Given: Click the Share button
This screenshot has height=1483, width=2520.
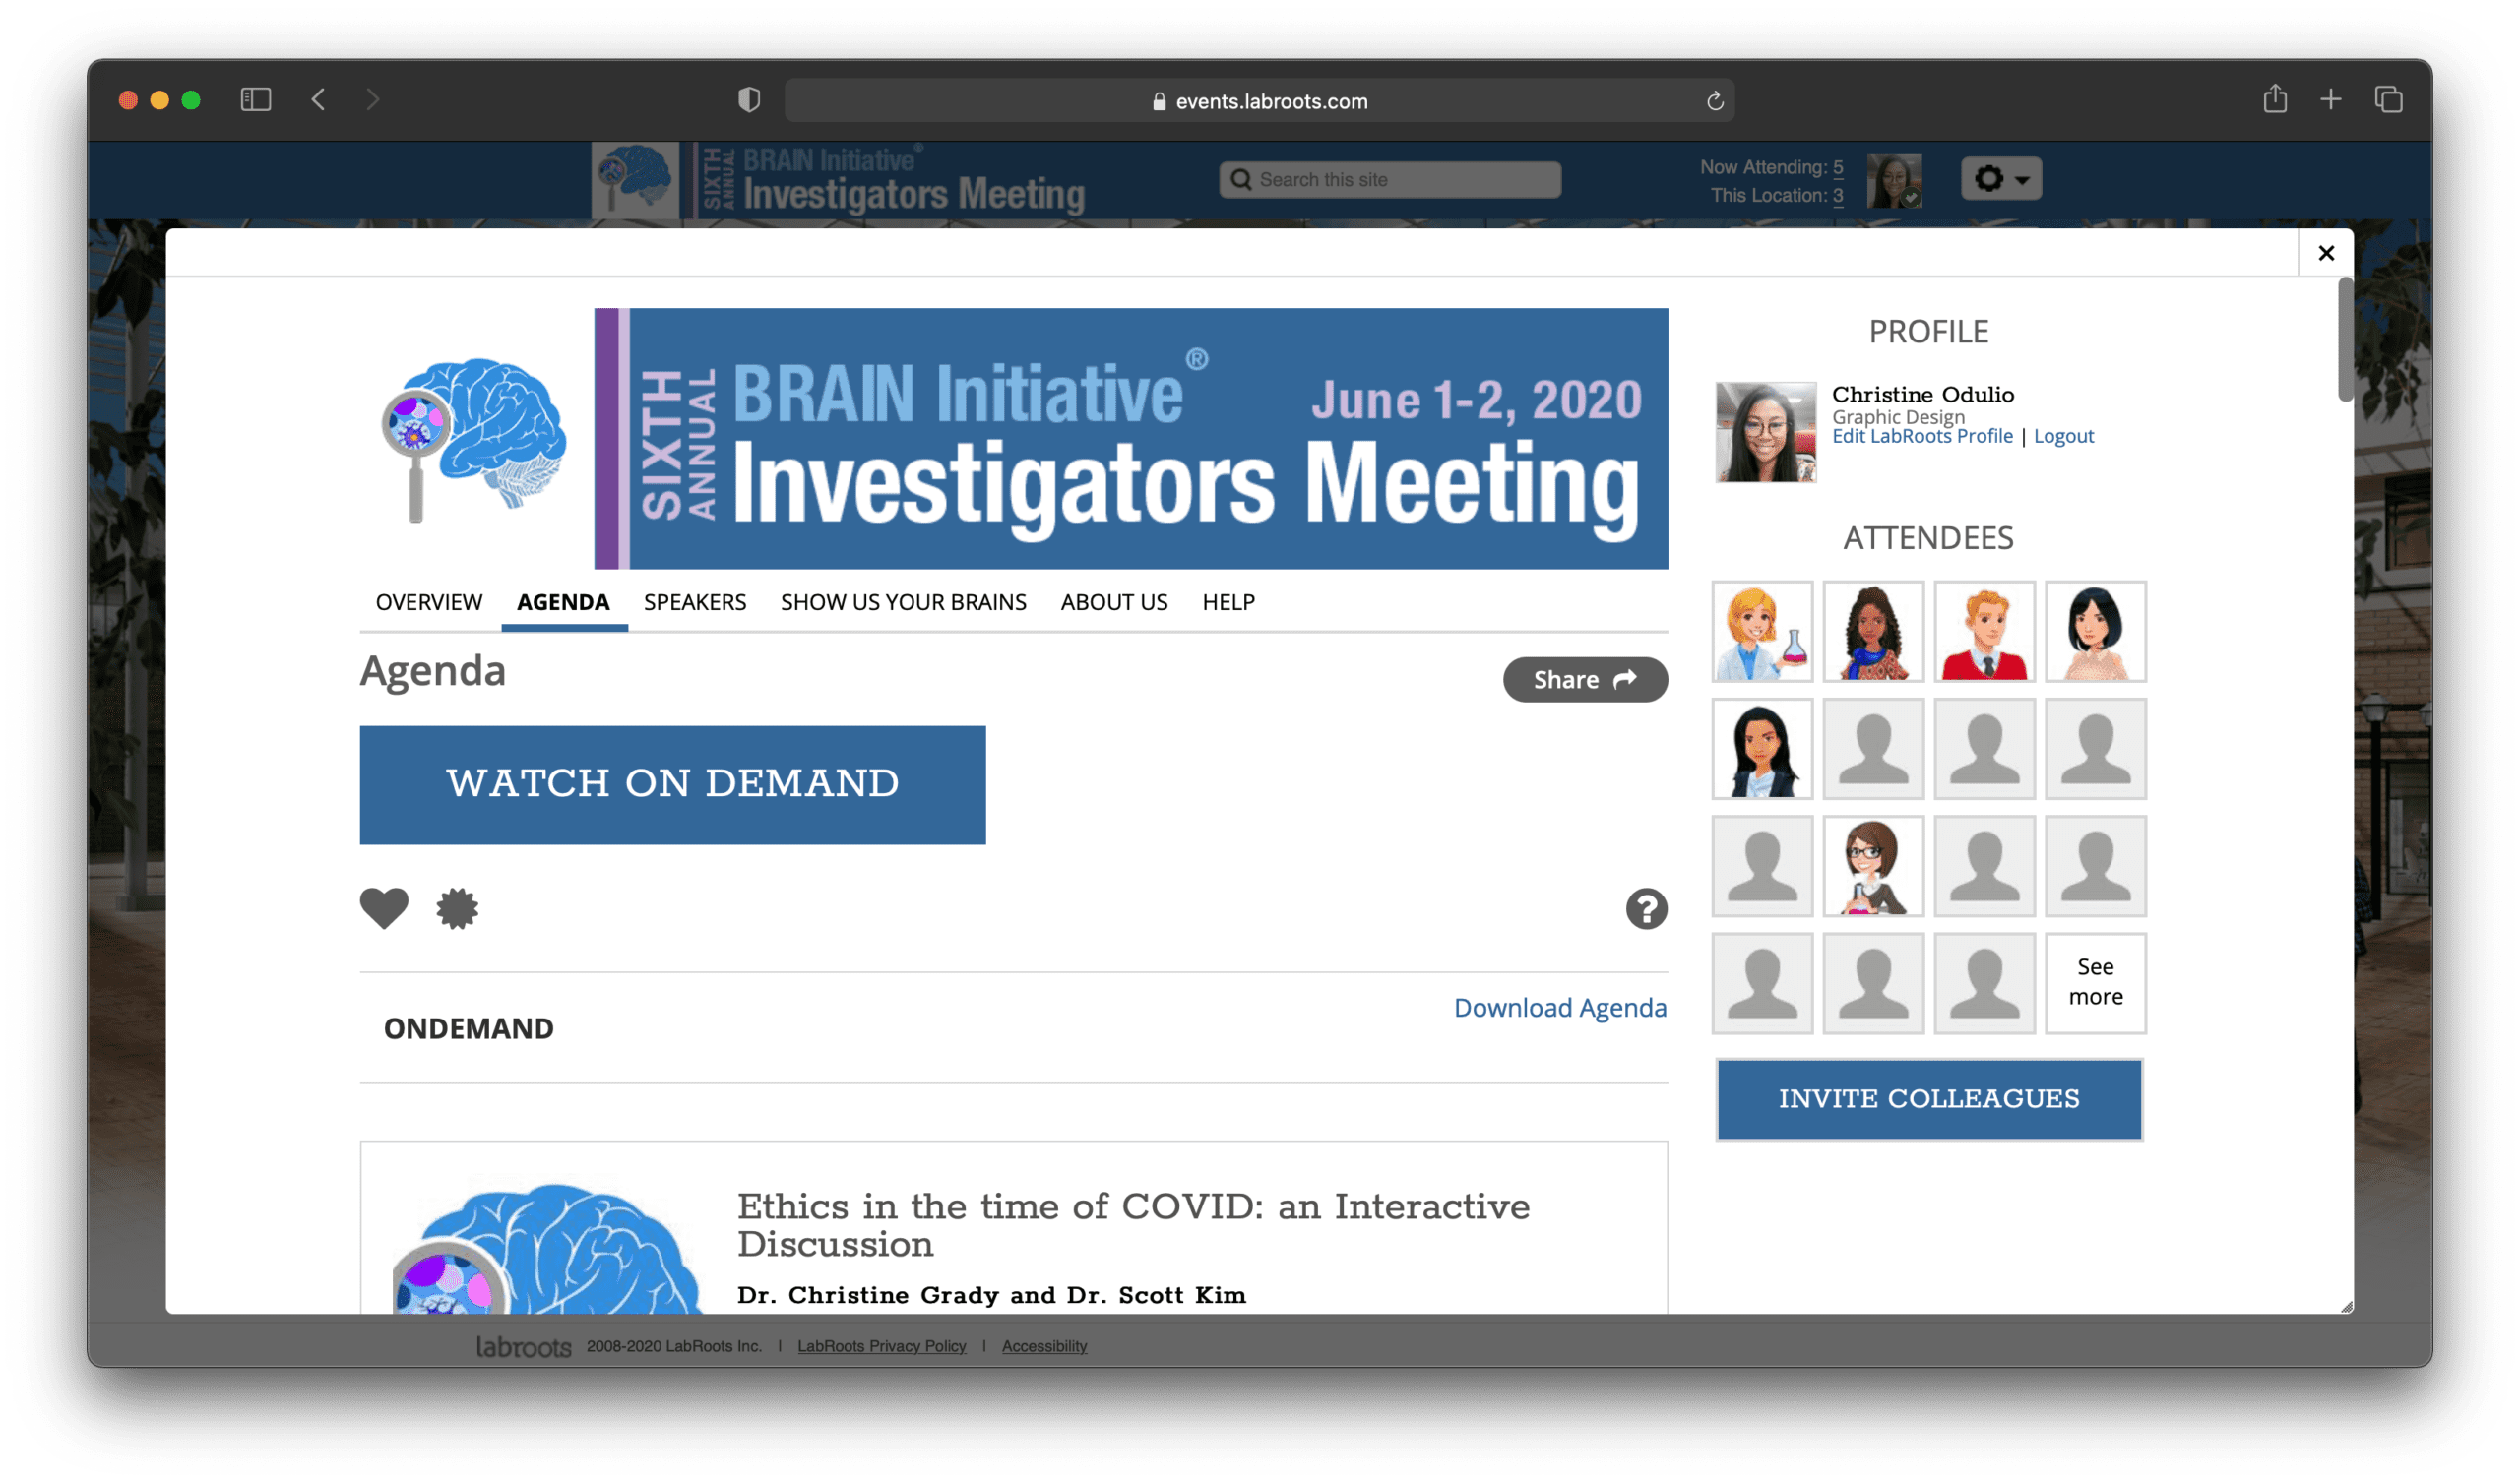Looking at the screenshot, I should pos(1585,679).
